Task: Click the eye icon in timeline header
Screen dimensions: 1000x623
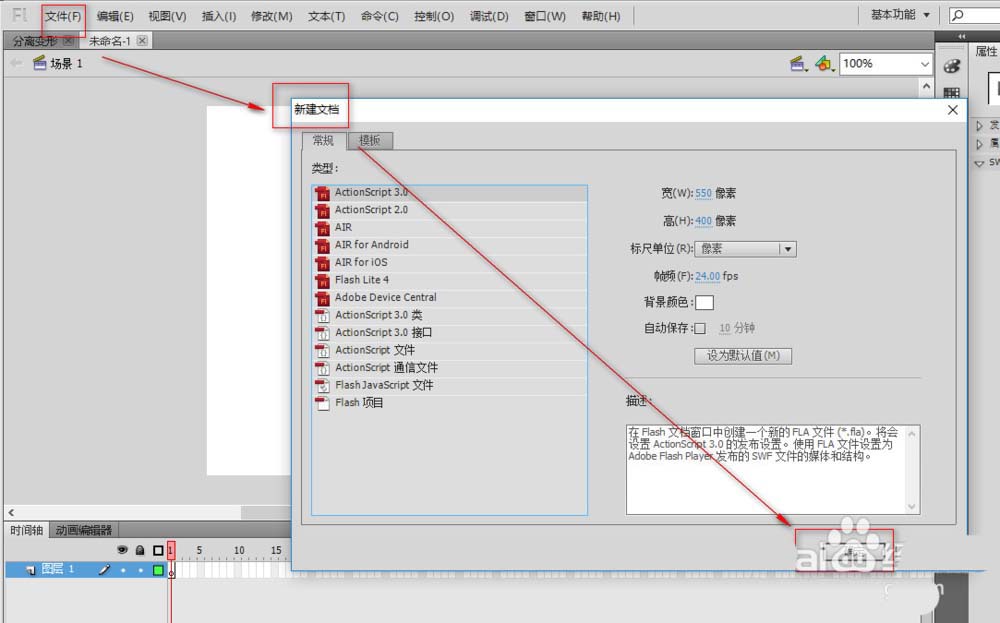Action: [122, 550]
